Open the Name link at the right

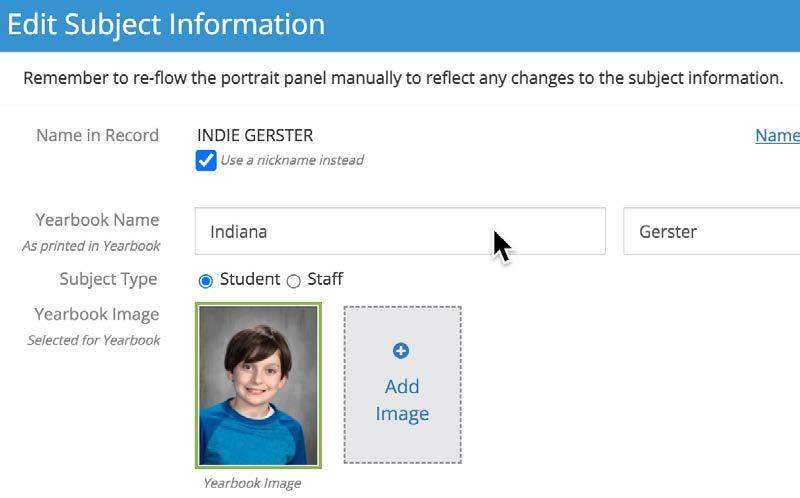(x=777, y=135)
